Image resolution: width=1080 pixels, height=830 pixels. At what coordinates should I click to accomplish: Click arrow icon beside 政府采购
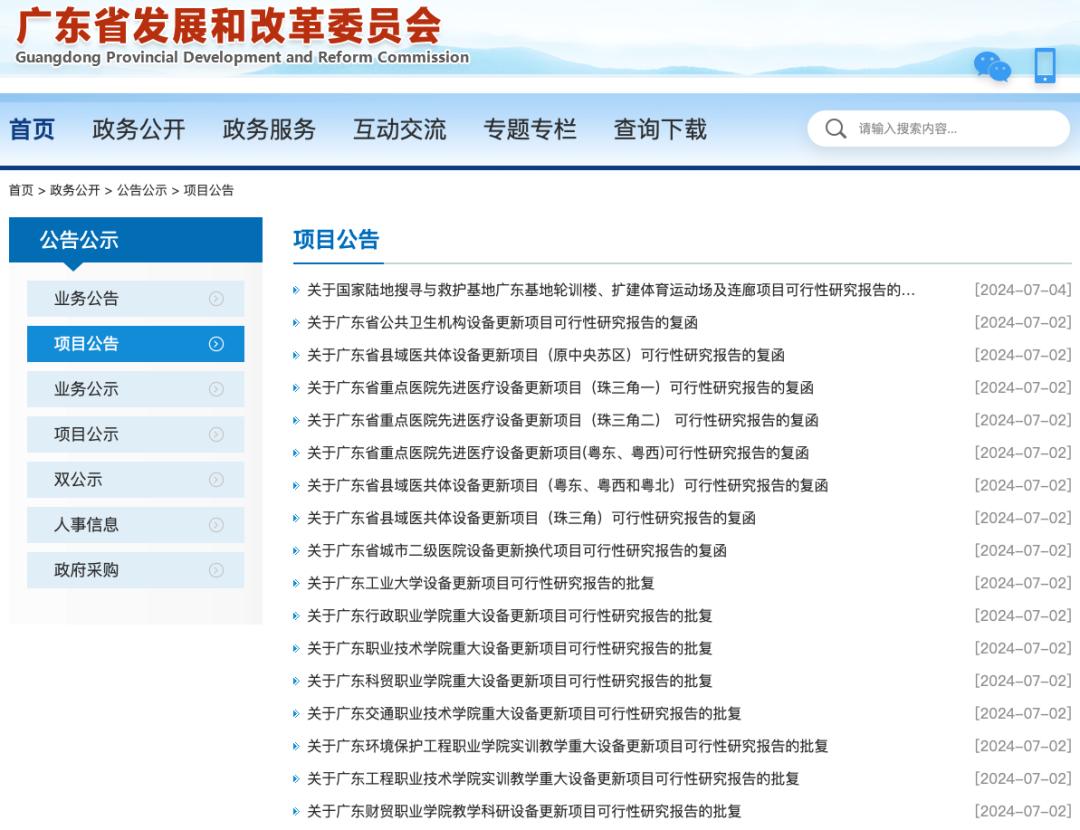pyautogui.click(x=216, y=570)
